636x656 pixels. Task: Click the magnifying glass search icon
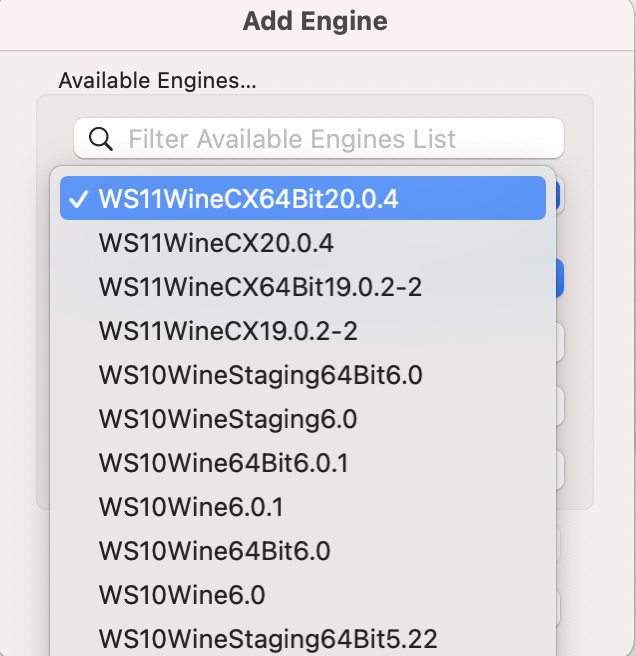[101, 139]
